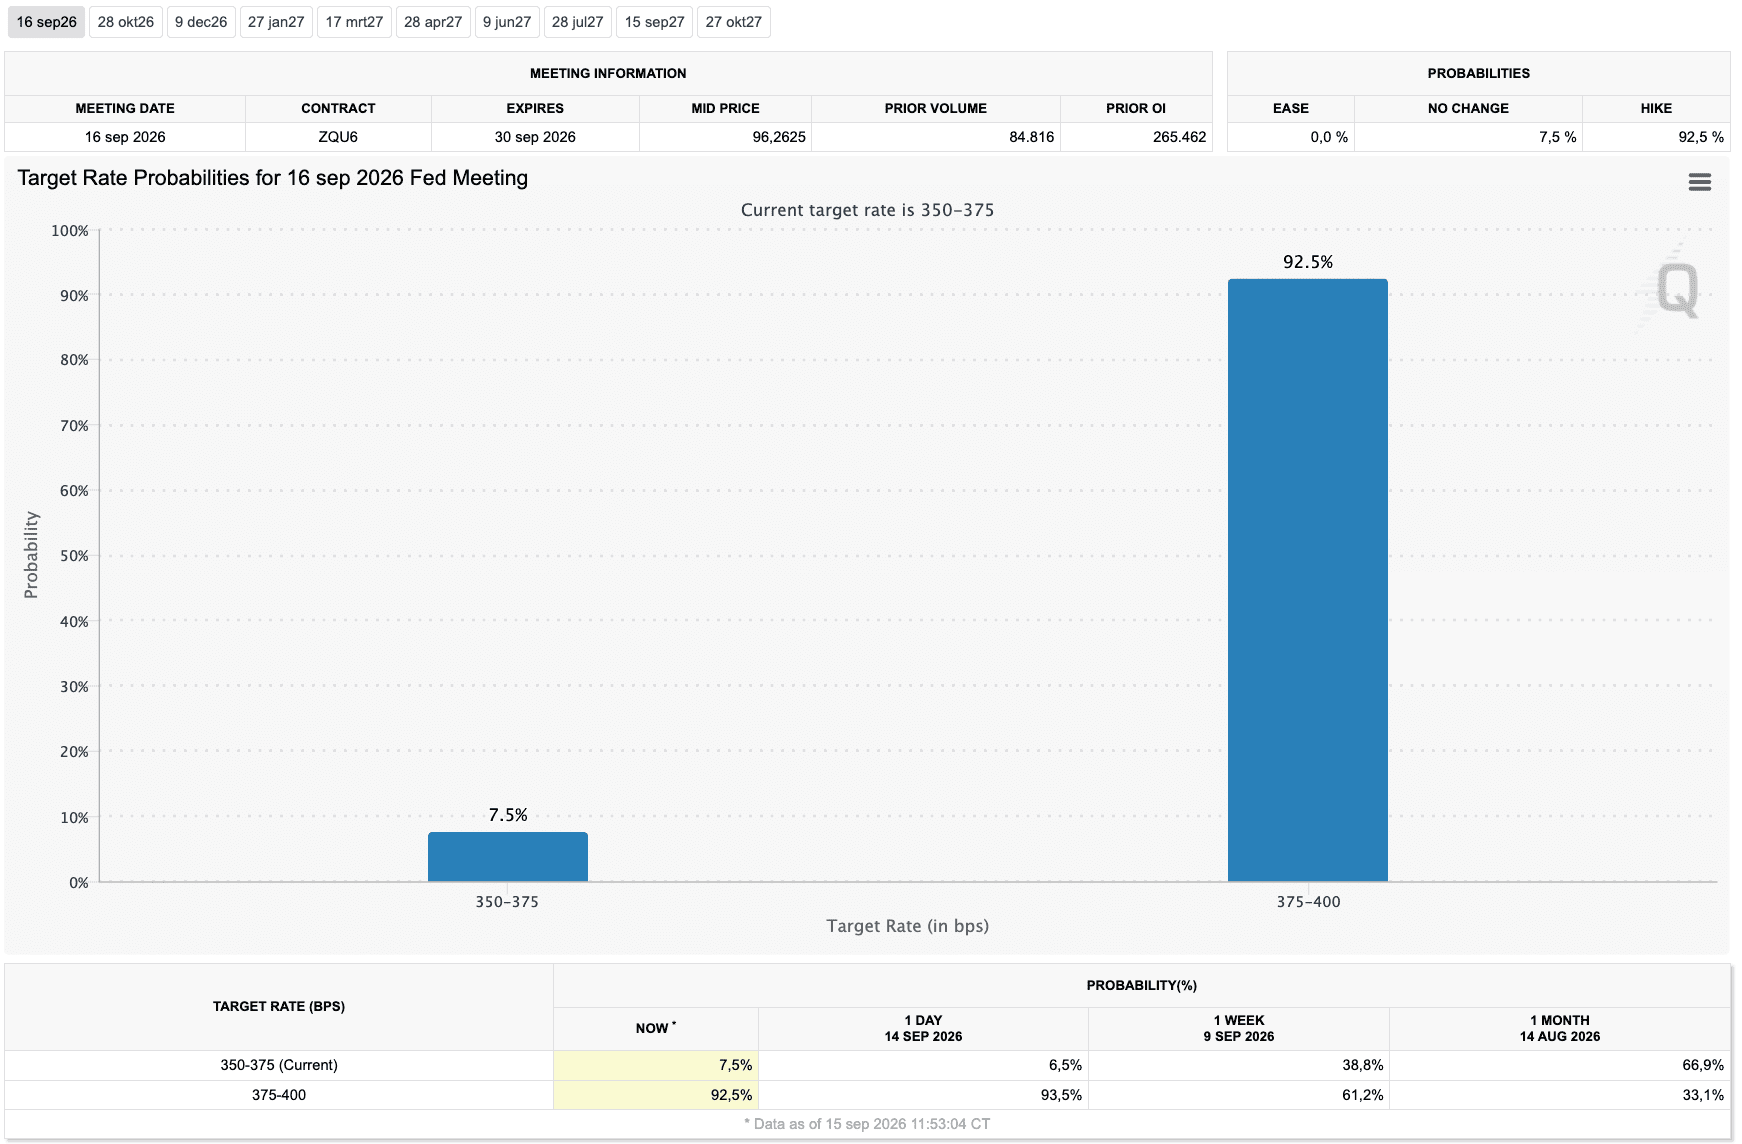The height and width of the screenshot is (1144, 1742).
Task: Click the 1 MONTH 14 AUG 2026 header
Action: tap(1560, 1028)
